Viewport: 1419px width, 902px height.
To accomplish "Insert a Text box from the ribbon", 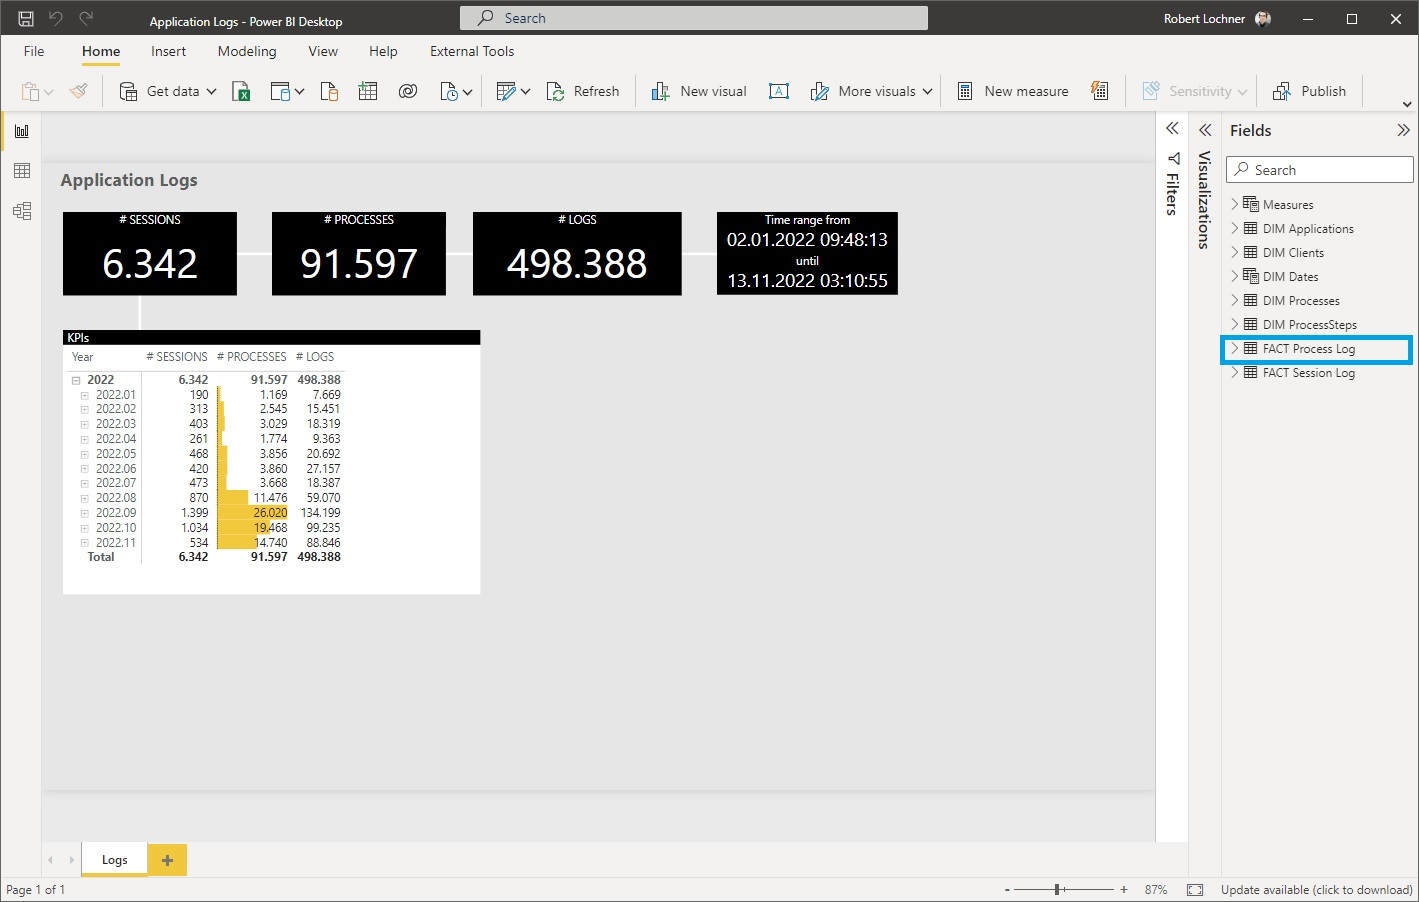I will tap(779, 91).
